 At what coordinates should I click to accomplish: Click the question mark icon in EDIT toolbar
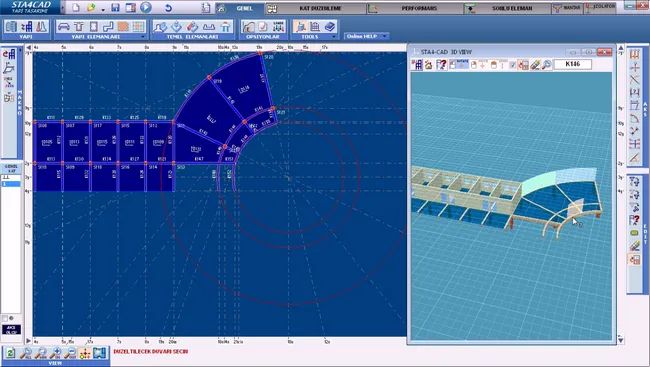pyautogui.click(x=634, y=220)
